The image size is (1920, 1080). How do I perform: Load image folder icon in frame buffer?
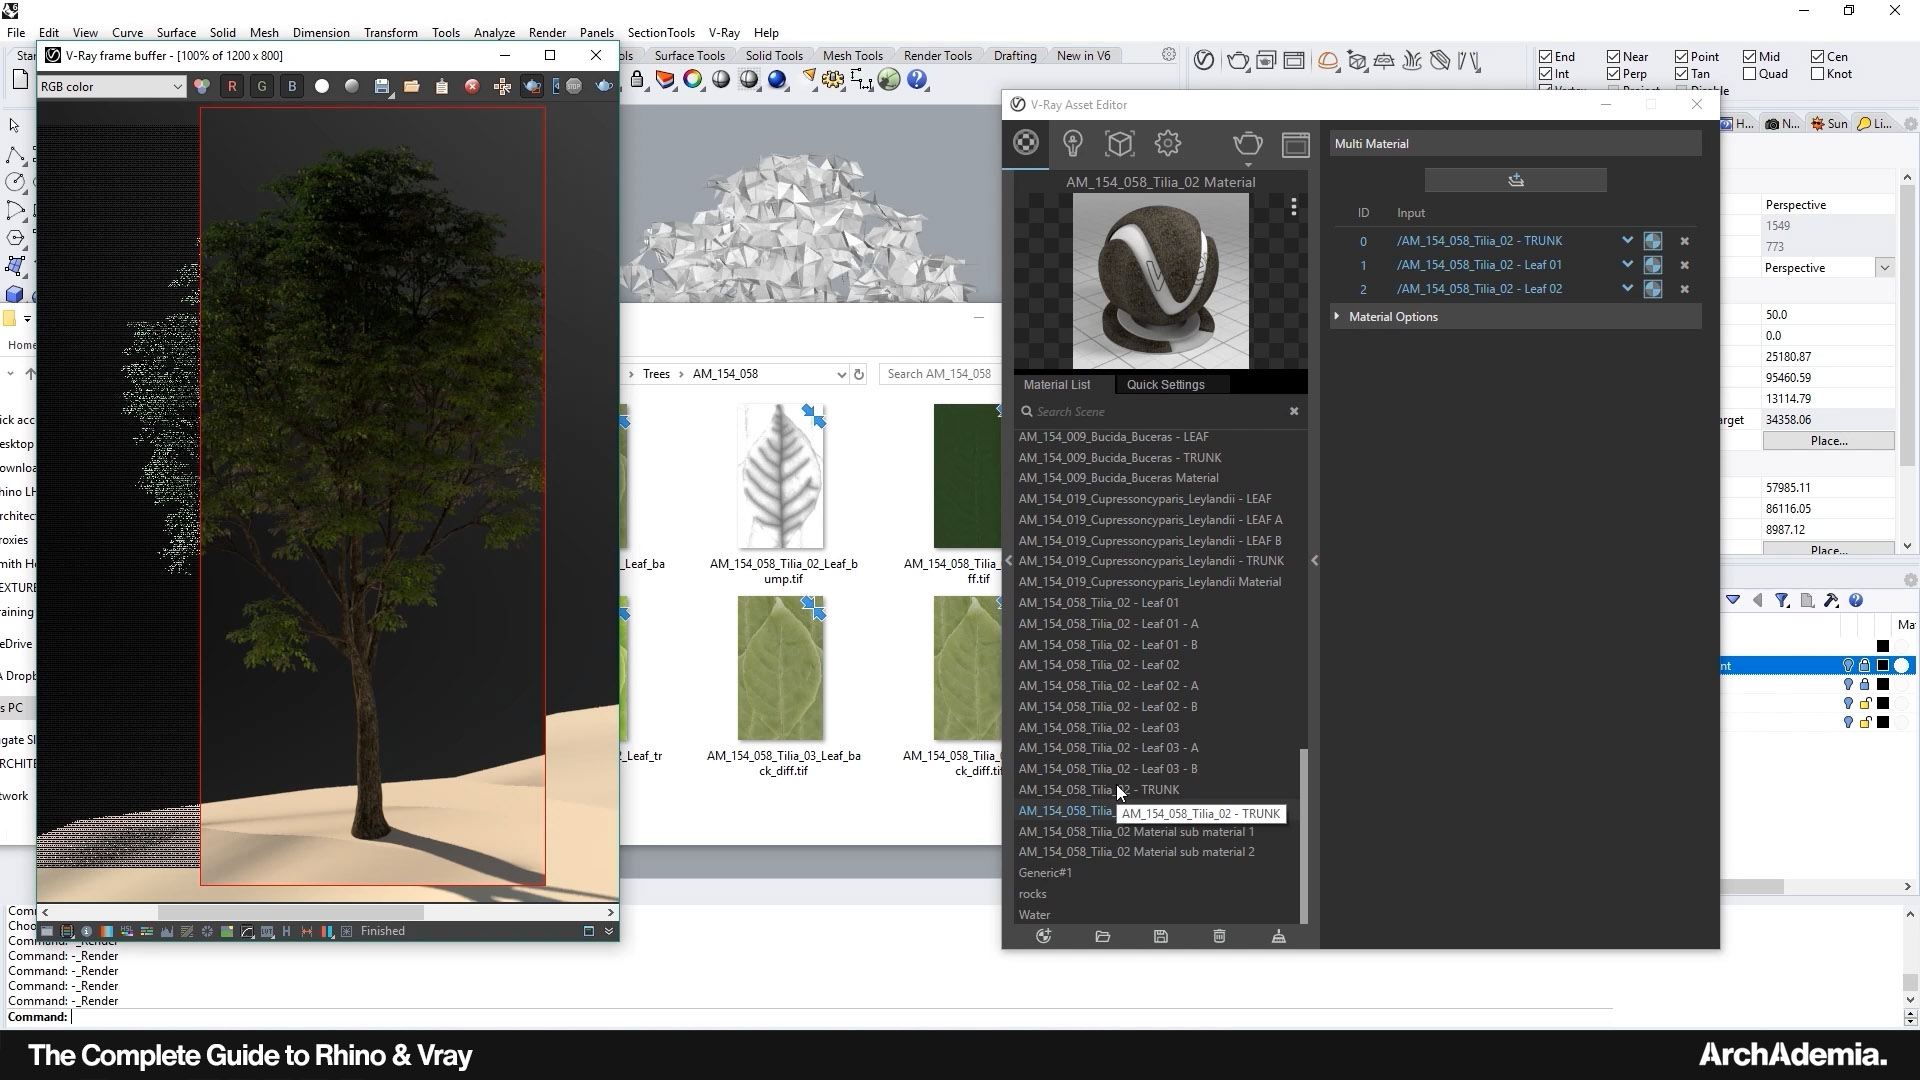(412, 87)
